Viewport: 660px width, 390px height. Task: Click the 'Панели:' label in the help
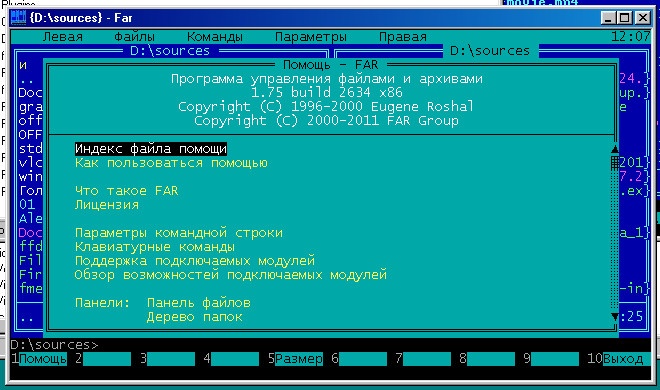[102, 303]
